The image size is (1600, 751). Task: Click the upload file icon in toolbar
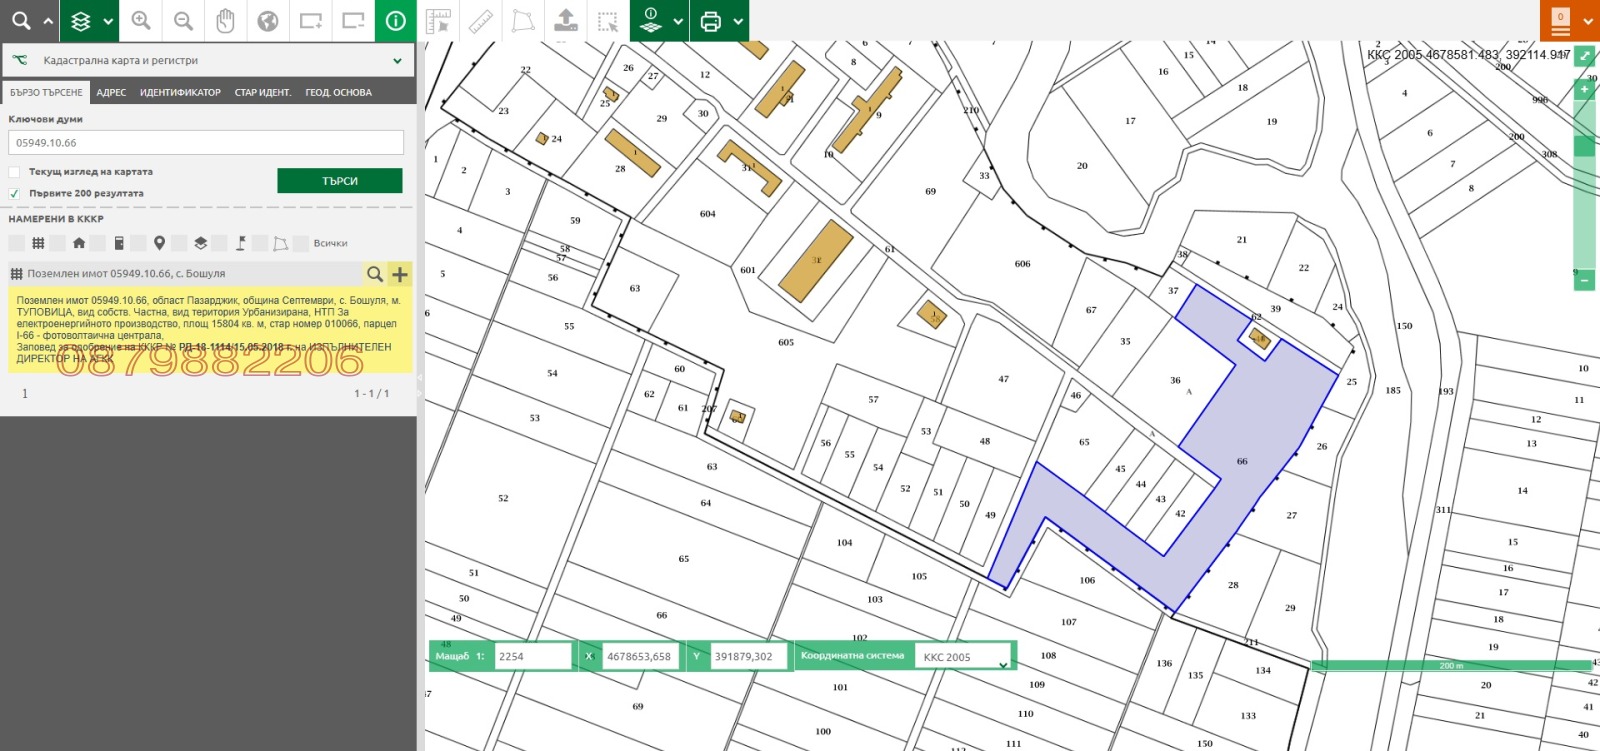point(566,21)
